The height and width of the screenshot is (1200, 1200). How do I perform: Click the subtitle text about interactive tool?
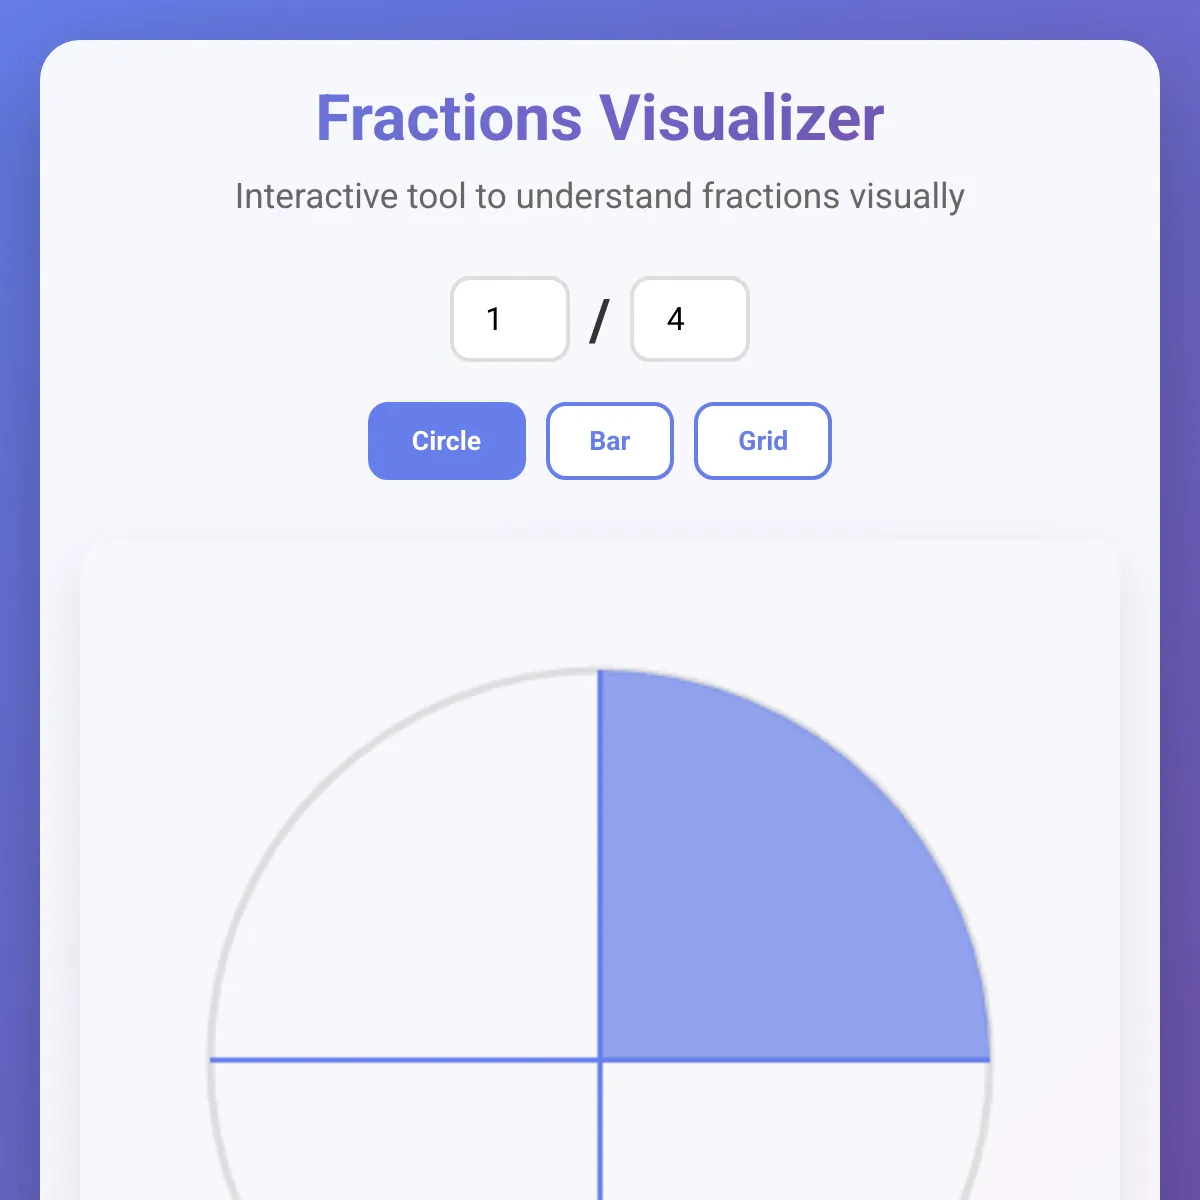pos(600,196)
